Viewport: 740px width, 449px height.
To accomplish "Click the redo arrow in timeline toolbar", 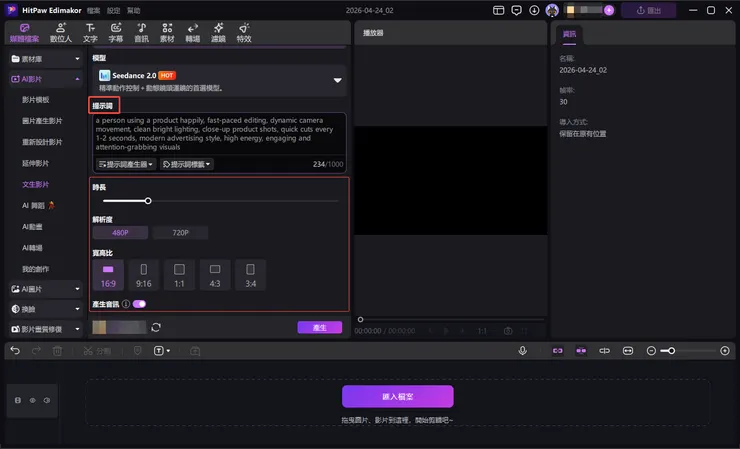I will click(36, 350).
